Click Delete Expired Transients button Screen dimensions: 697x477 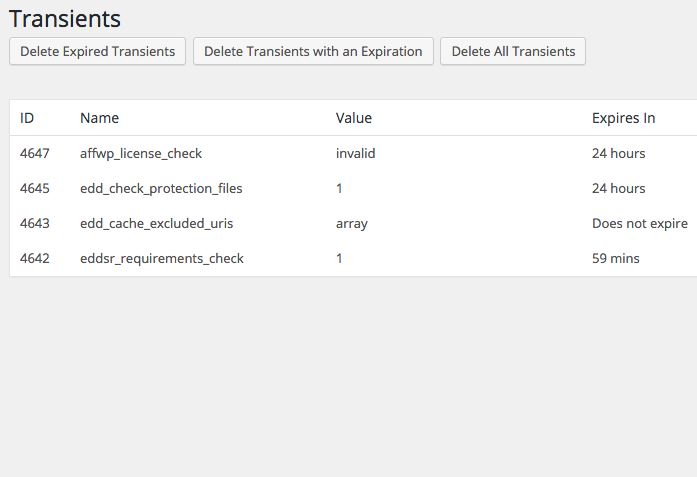point(97,51)
